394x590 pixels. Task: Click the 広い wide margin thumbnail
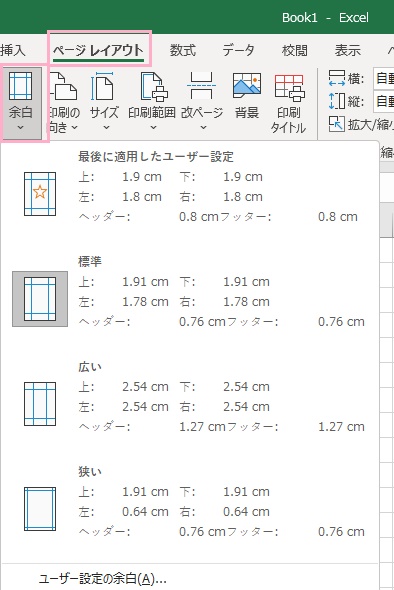pyautogui.click(x=40, y=404)
